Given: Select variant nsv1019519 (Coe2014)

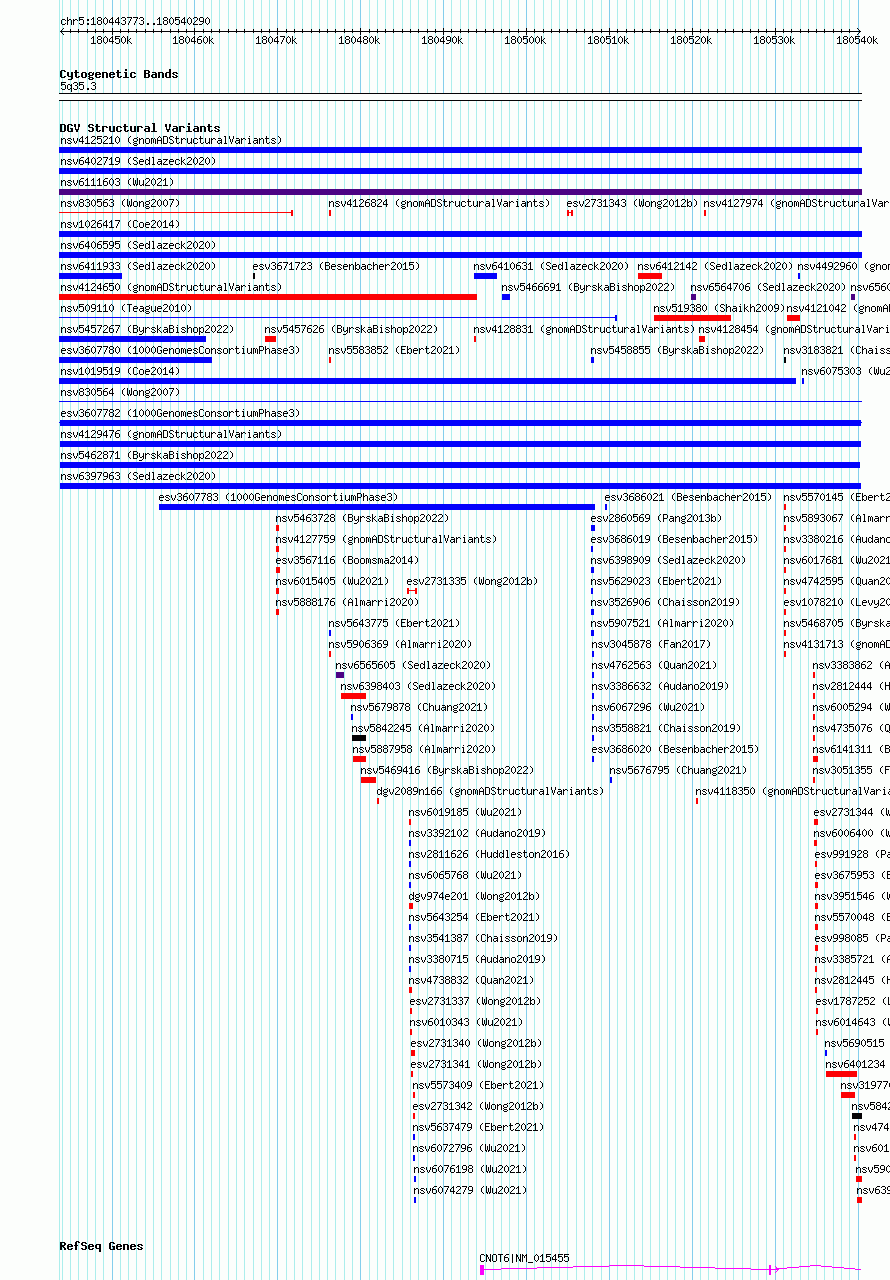Looking at the screenshot, I should [120, 371].
